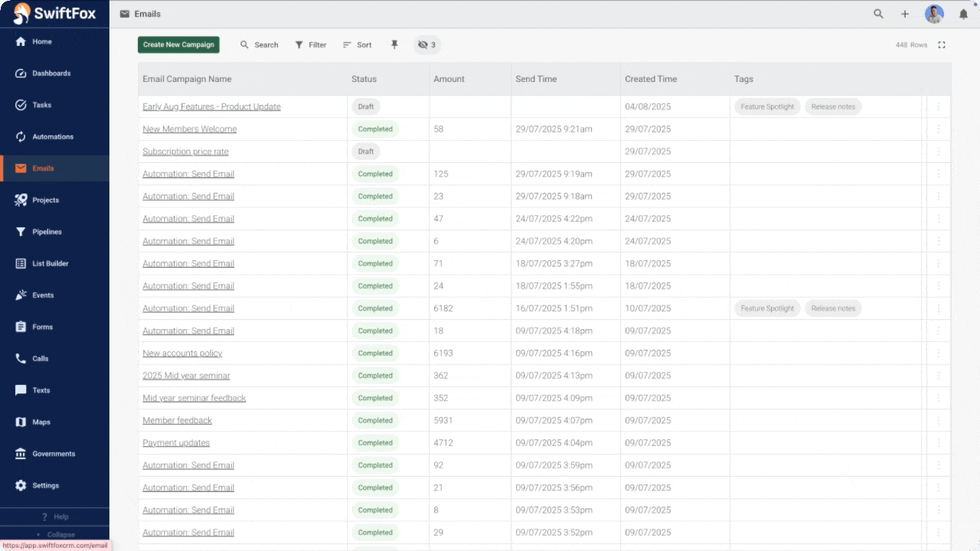
Task: Open row menu for Subscription price rate
Action: point(938,151)
